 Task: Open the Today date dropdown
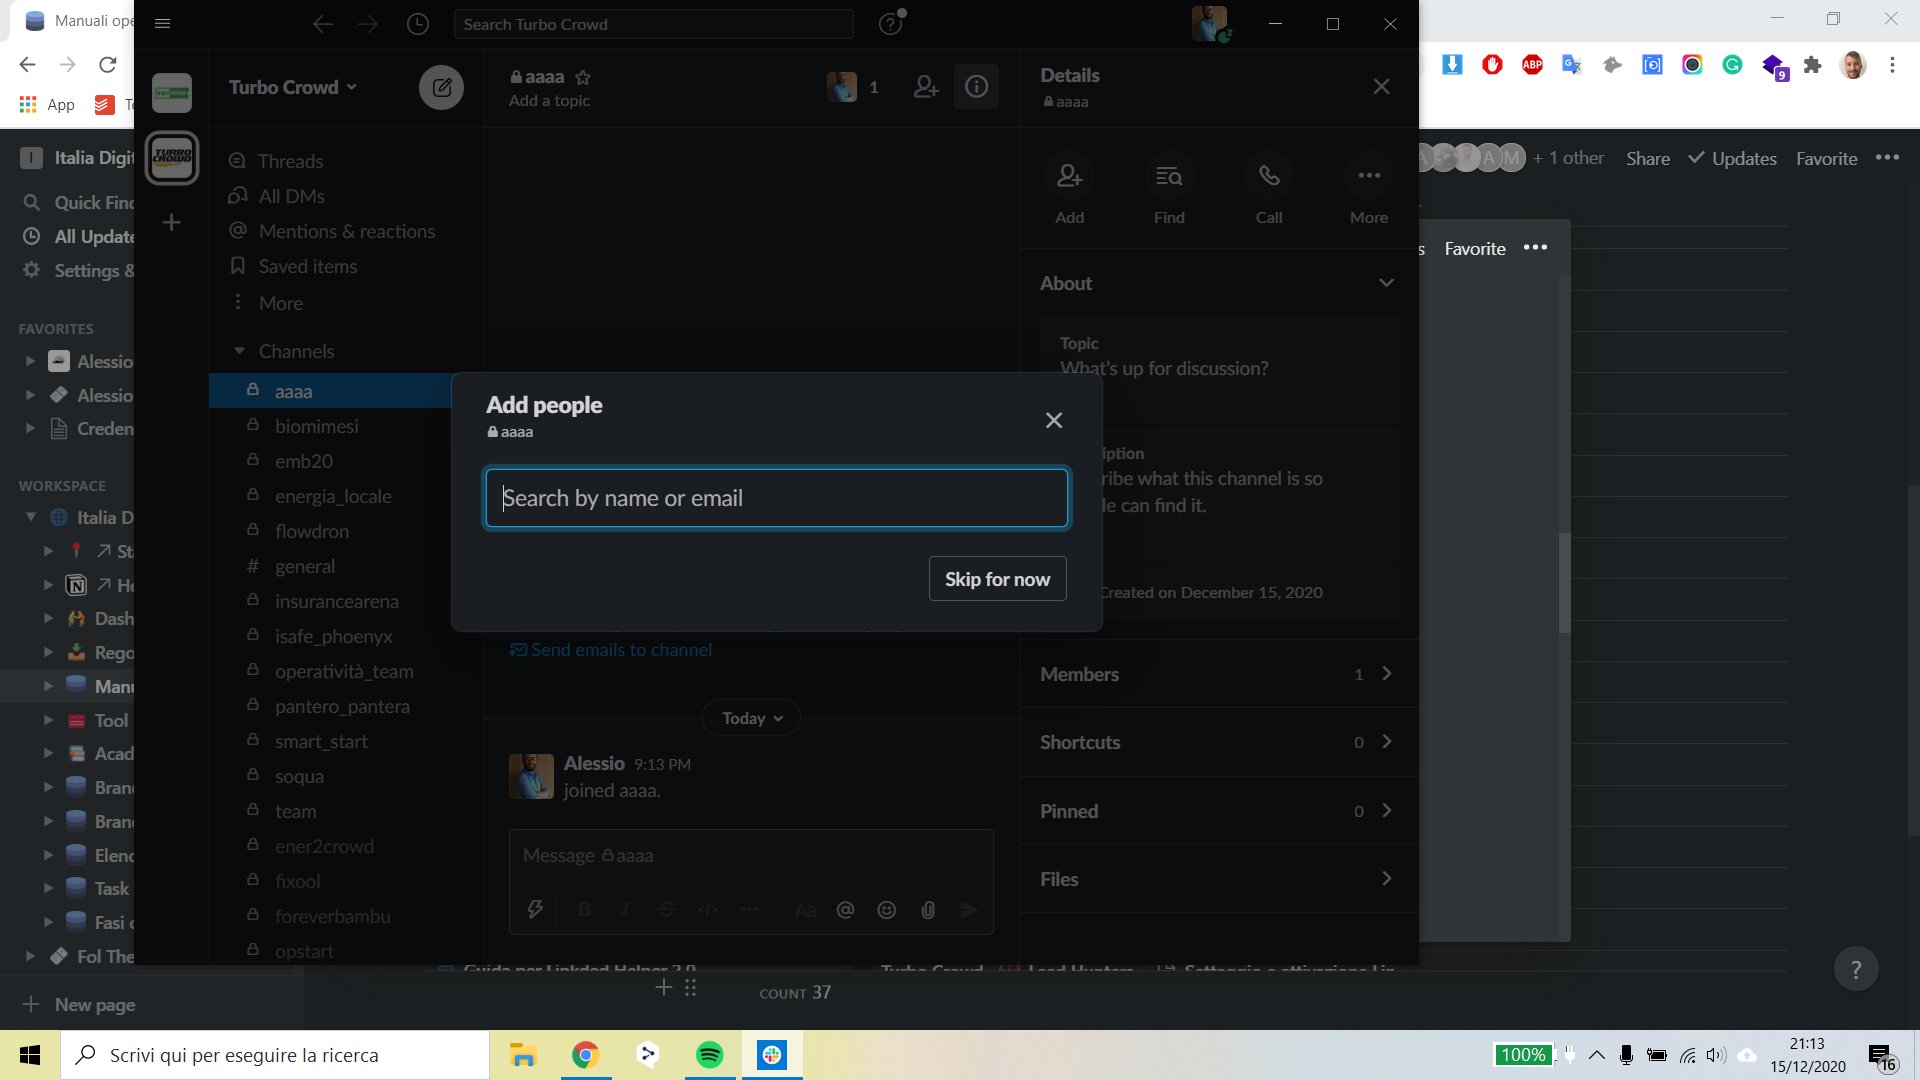(x=752, y=718)
